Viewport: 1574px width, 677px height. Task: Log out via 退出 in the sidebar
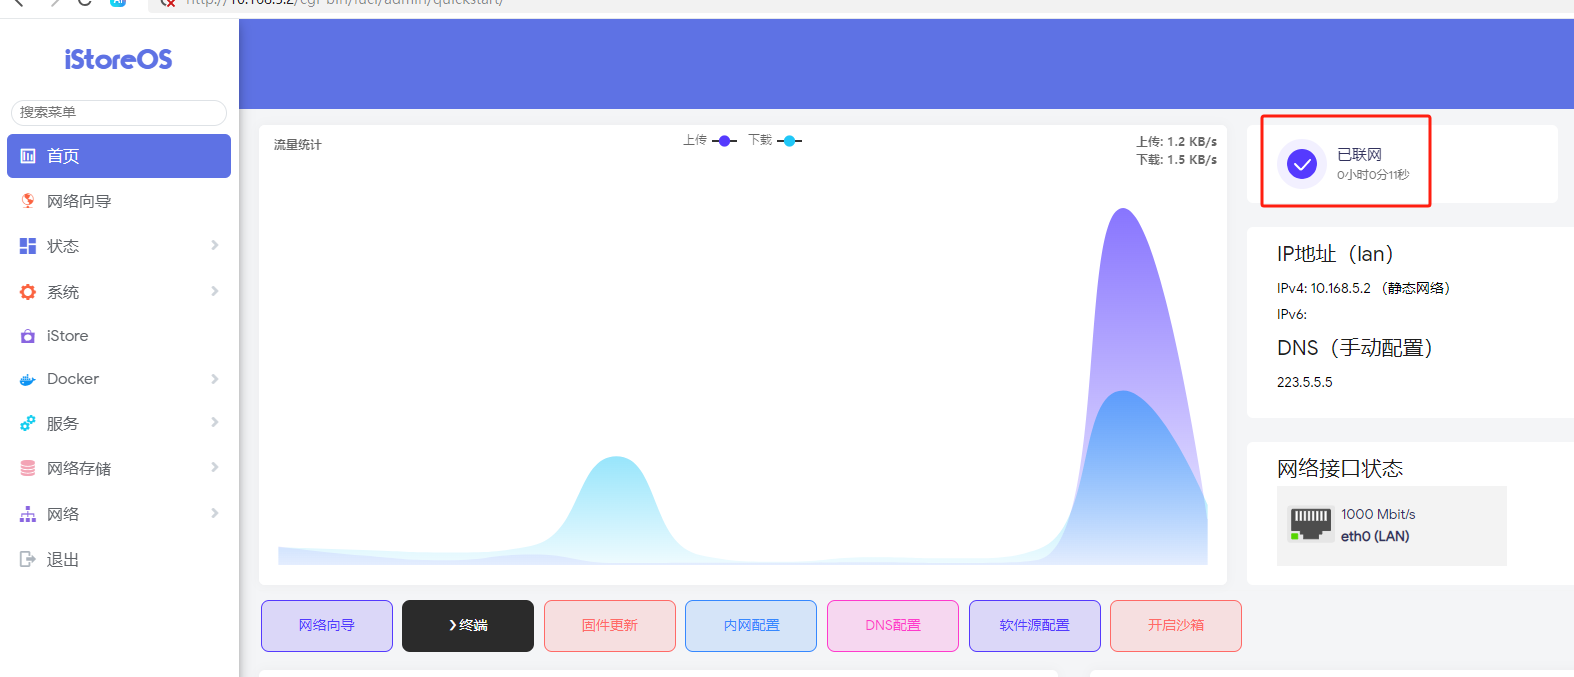[x=62, y=560]
